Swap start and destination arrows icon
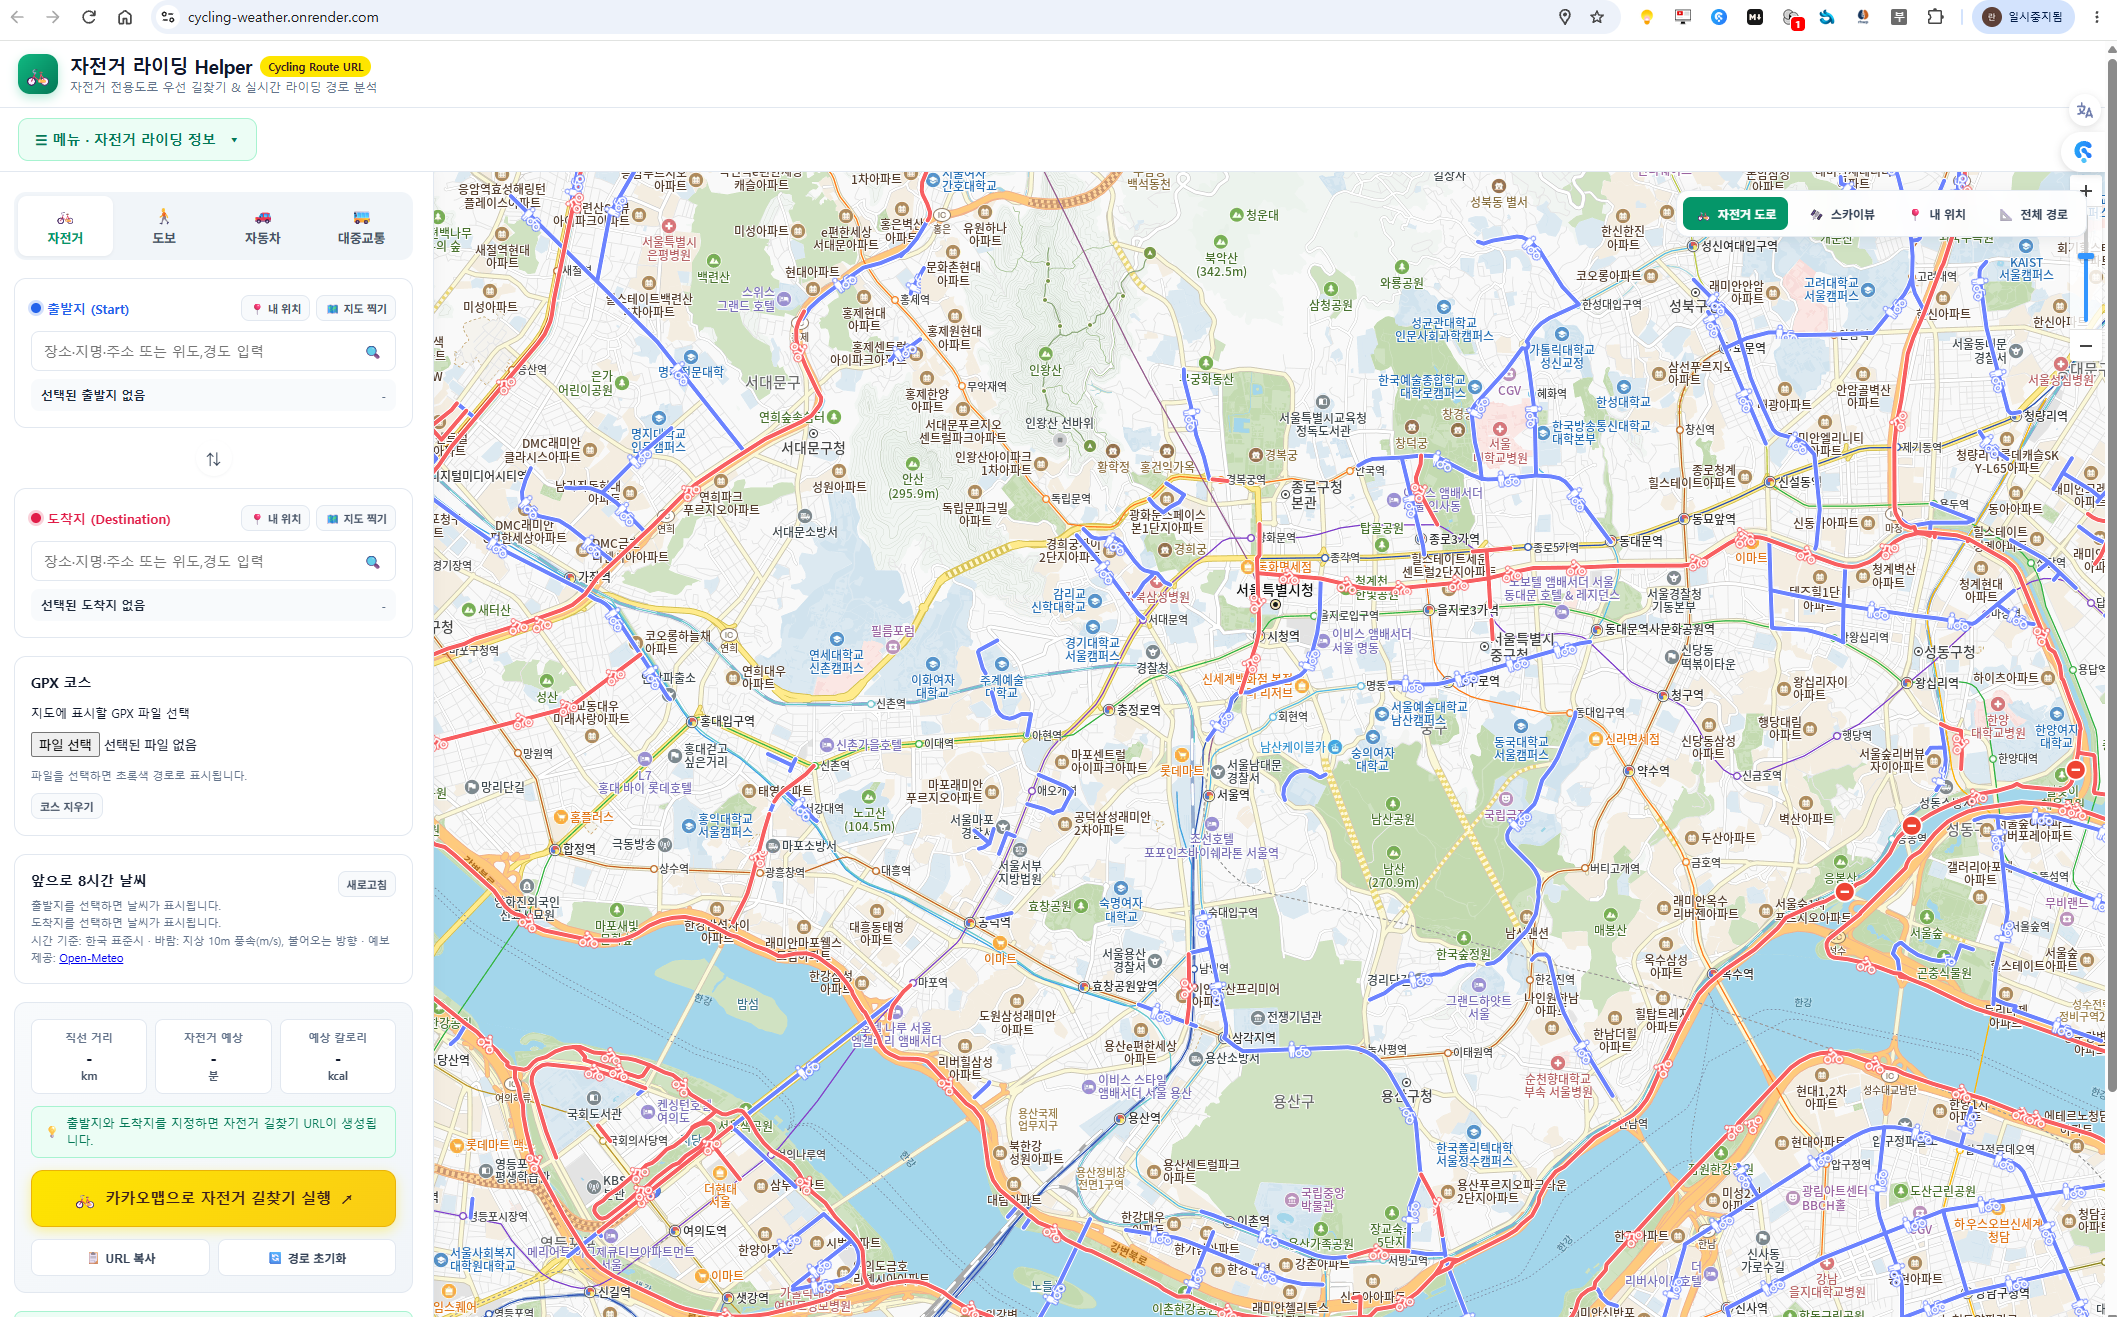Image resolution: width=2117 pixels, height=1317 pixels. pyautogui.click(x=213, y=459)
